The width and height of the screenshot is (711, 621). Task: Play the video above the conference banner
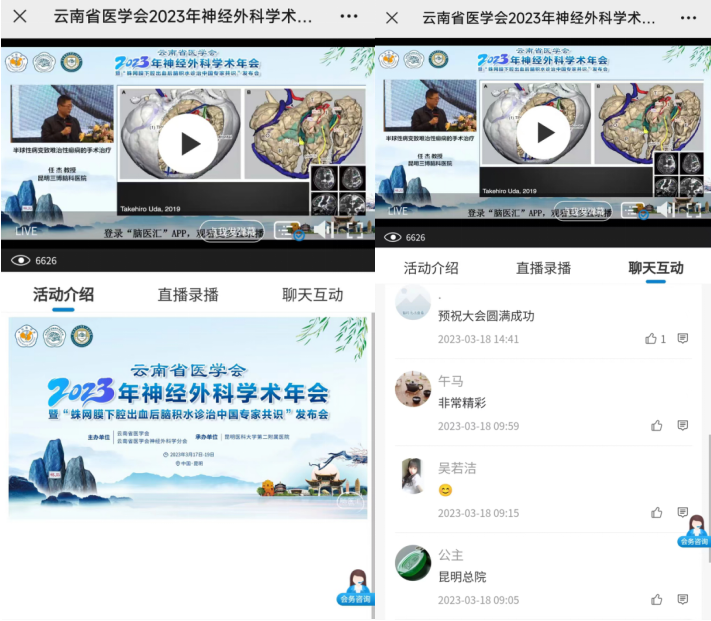tap(187, 144)
